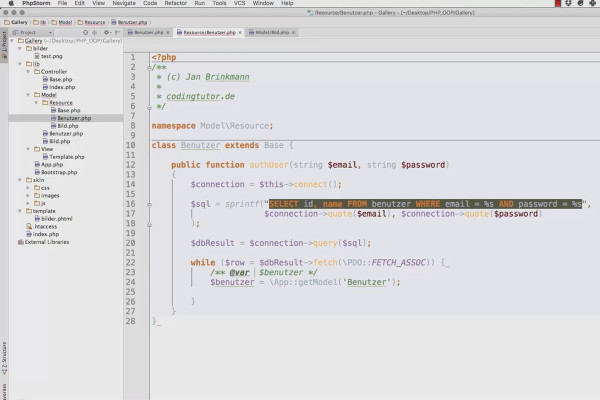Expand the js folder

click(x=28, y=203)
